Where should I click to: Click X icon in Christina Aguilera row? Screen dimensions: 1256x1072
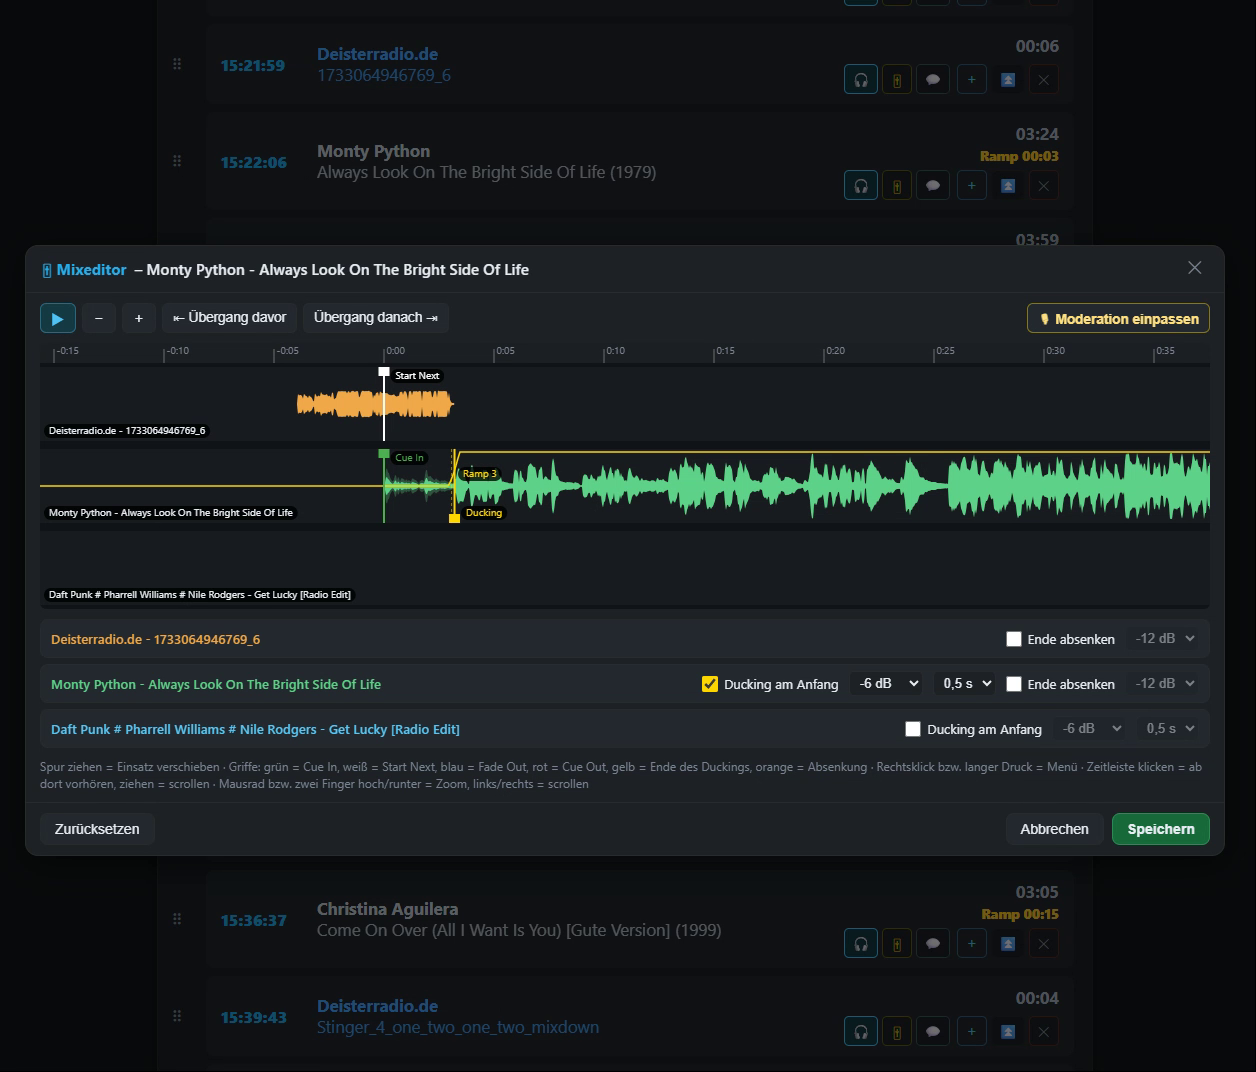(1044, 944)
